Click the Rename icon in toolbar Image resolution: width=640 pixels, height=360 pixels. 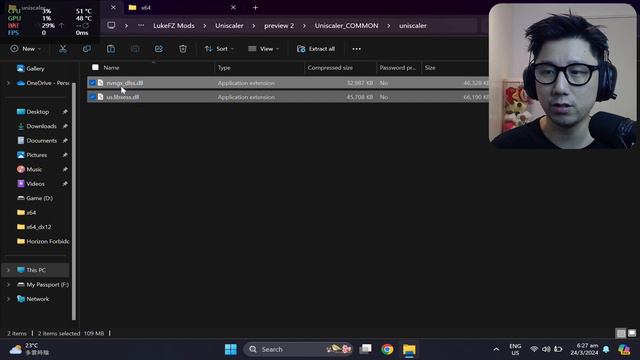point(135,49)
